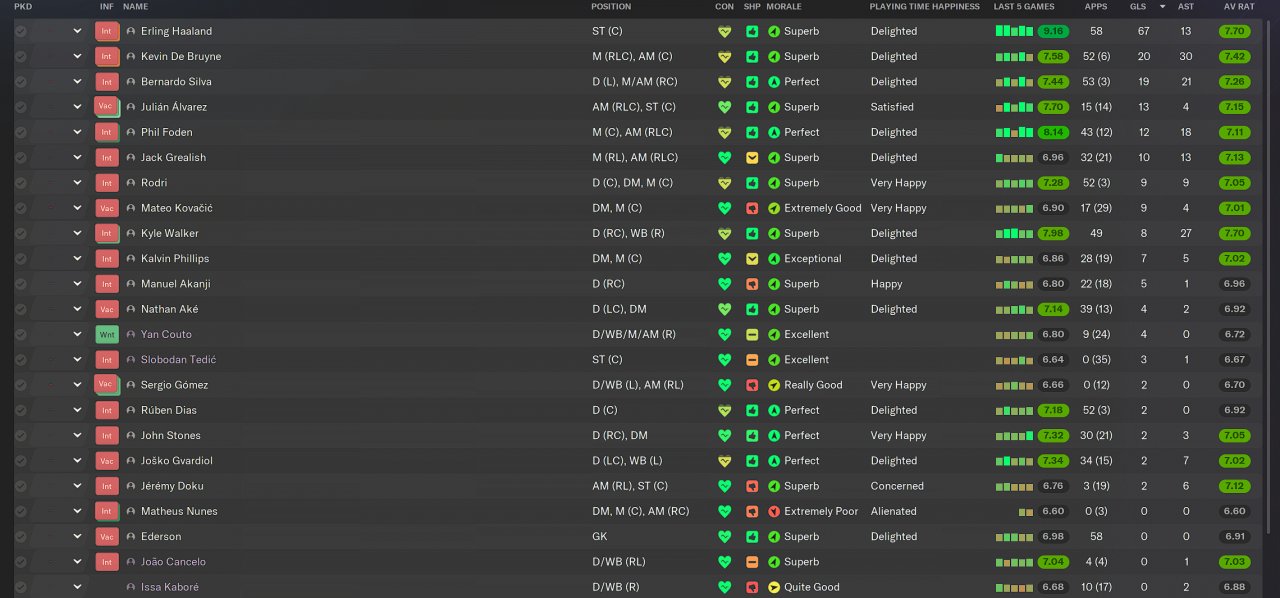Click Kevin De Bruyne's match sharpness icon

pos(752,56)
